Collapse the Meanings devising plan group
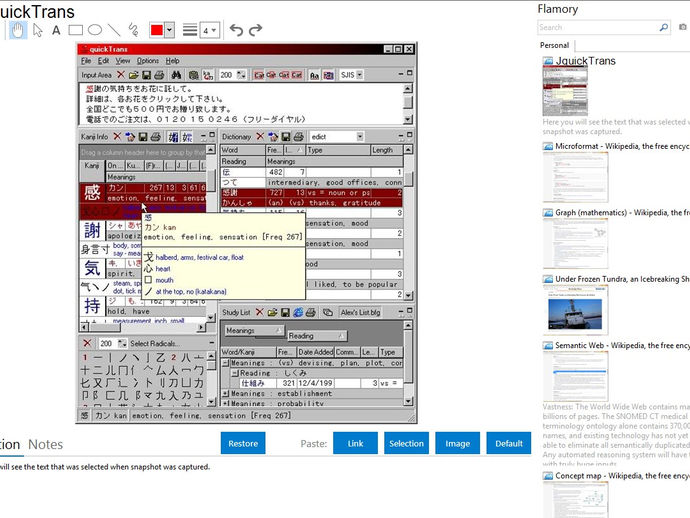Screen dimensions: 690x518 226,363
